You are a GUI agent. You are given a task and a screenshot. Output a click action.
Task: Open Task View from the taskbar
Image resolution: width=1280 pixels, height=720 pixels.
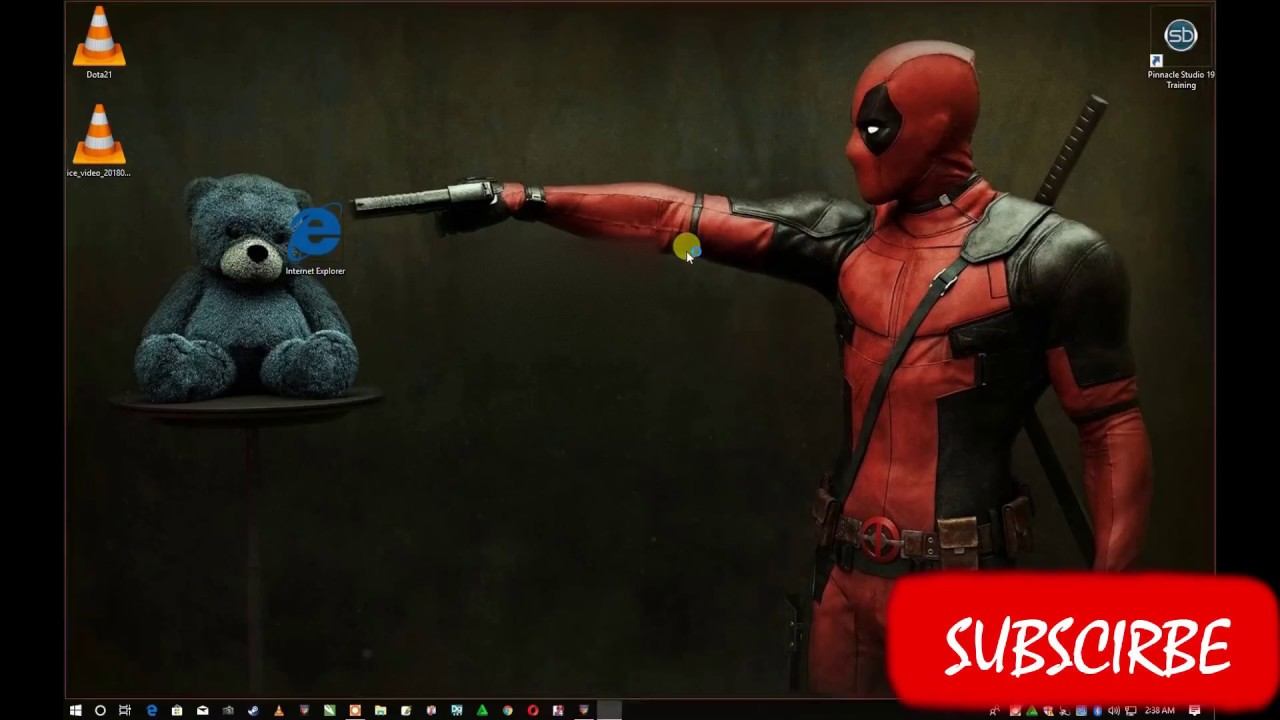125,711
